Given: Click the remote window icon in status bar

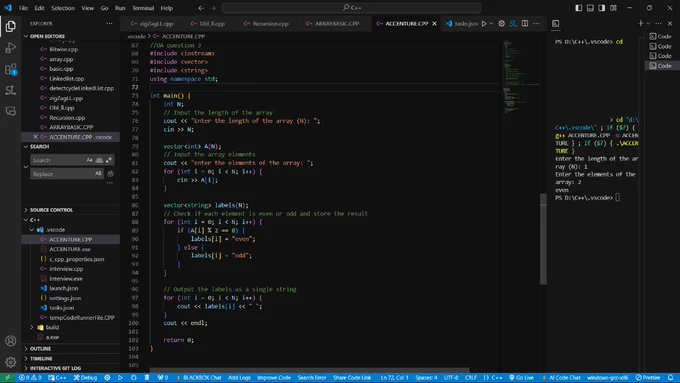Looking at the screenshot, I should 7,378.
